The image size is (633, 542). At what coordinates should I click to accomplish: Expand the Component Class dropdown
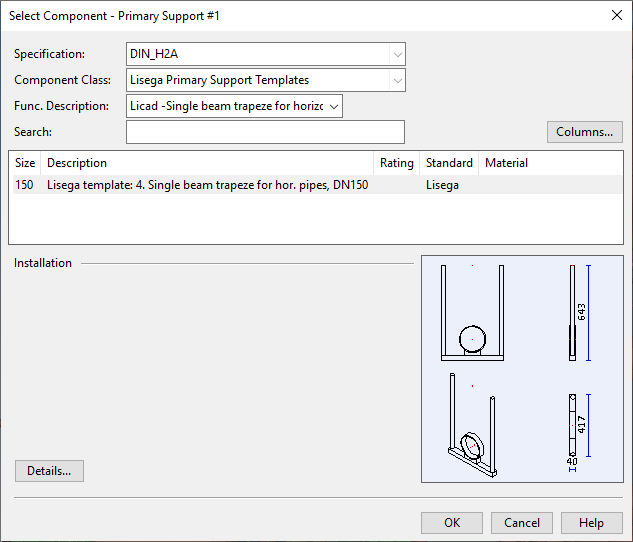tap(265, 80)
